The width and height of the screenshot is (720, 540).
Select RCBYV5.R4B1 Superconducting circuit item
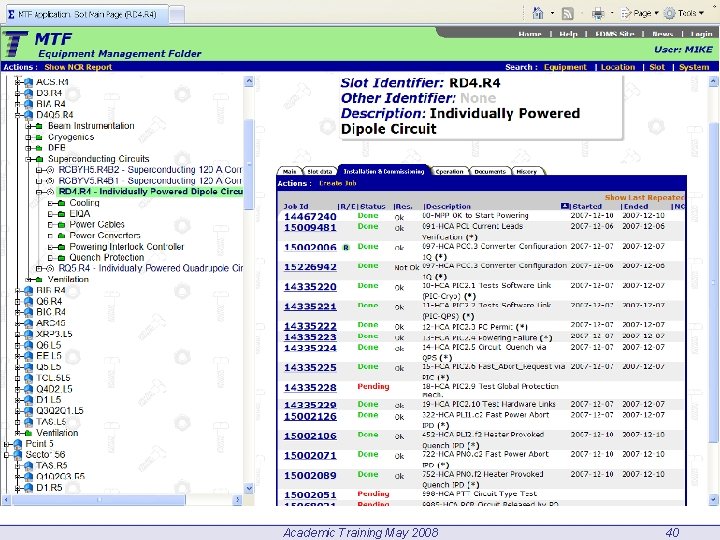[x=150, y=181]
